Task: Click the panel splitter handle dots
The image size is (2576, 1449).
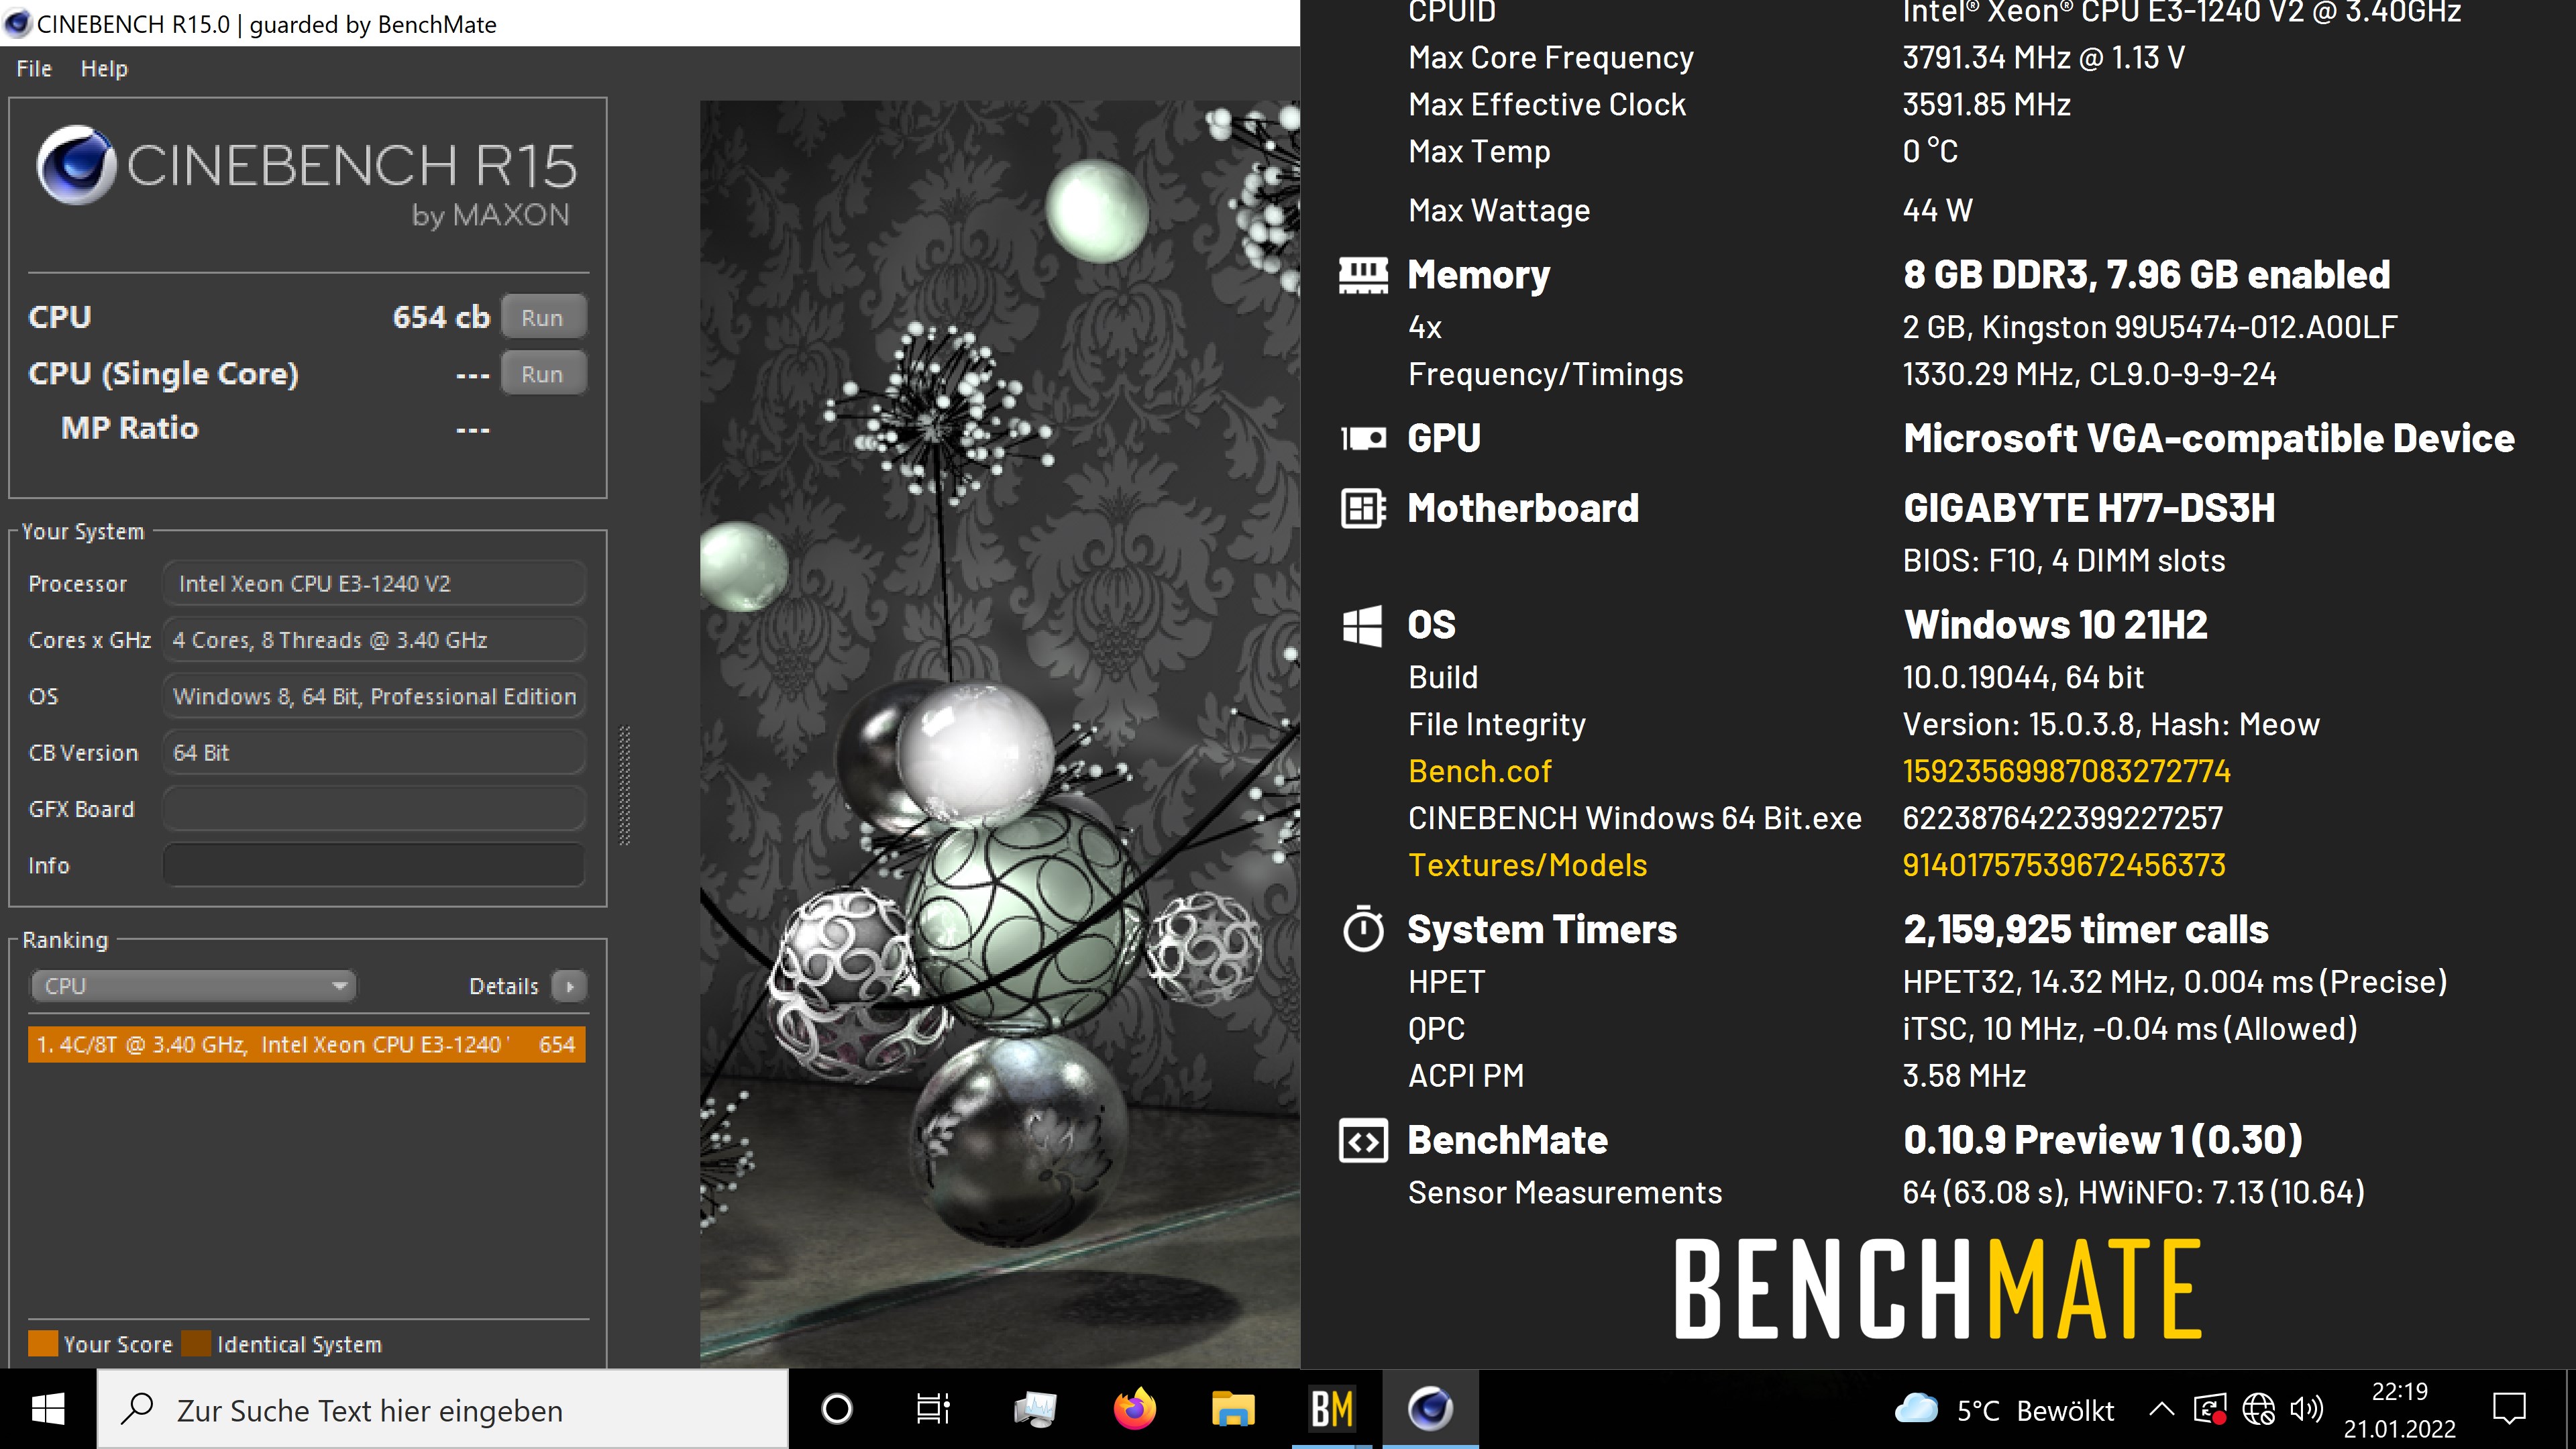Action: coord(625,786)
